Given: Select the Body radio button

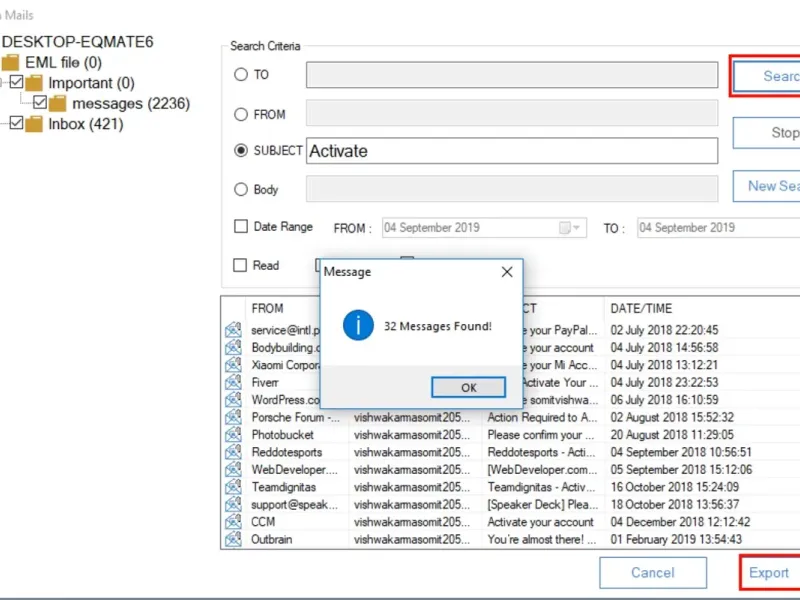Looking at the screenshot, I should (241, 189).
